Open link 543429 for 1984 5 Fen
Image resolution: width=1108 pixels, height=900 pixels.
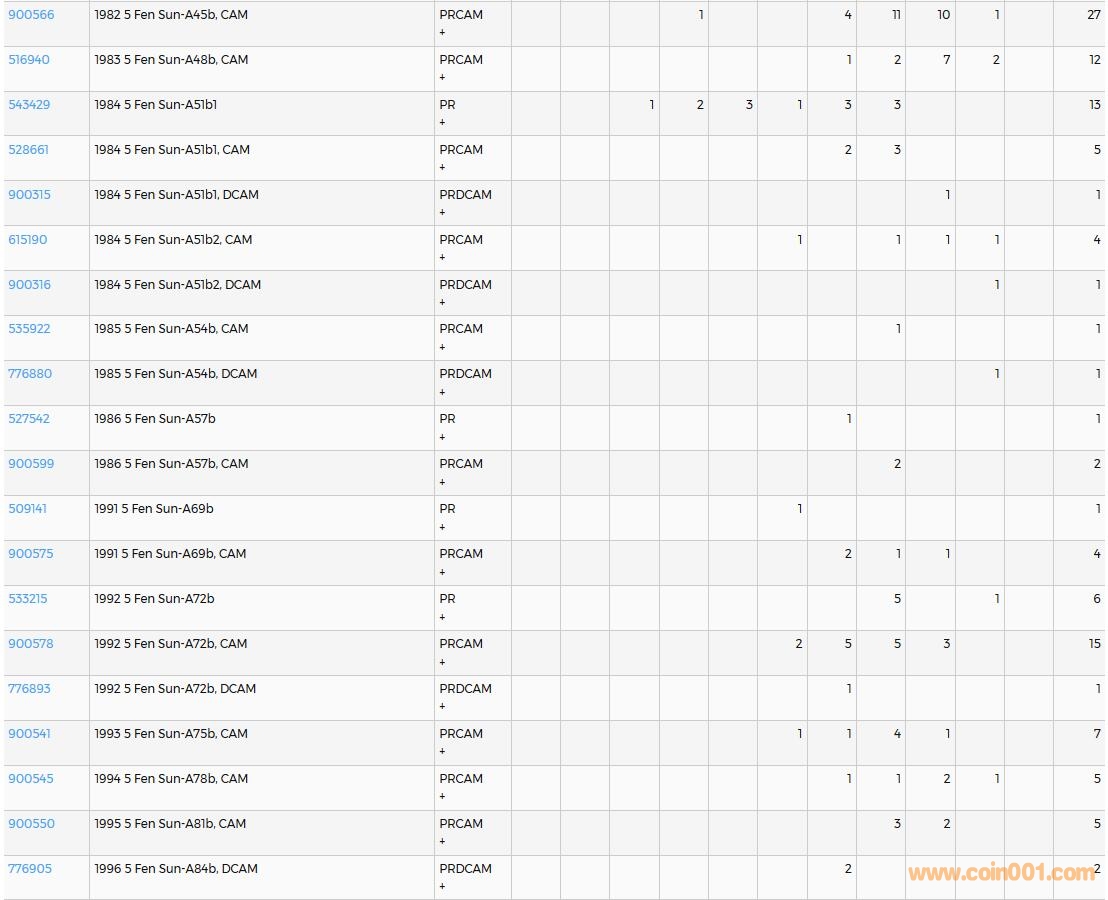pos(29,105)
